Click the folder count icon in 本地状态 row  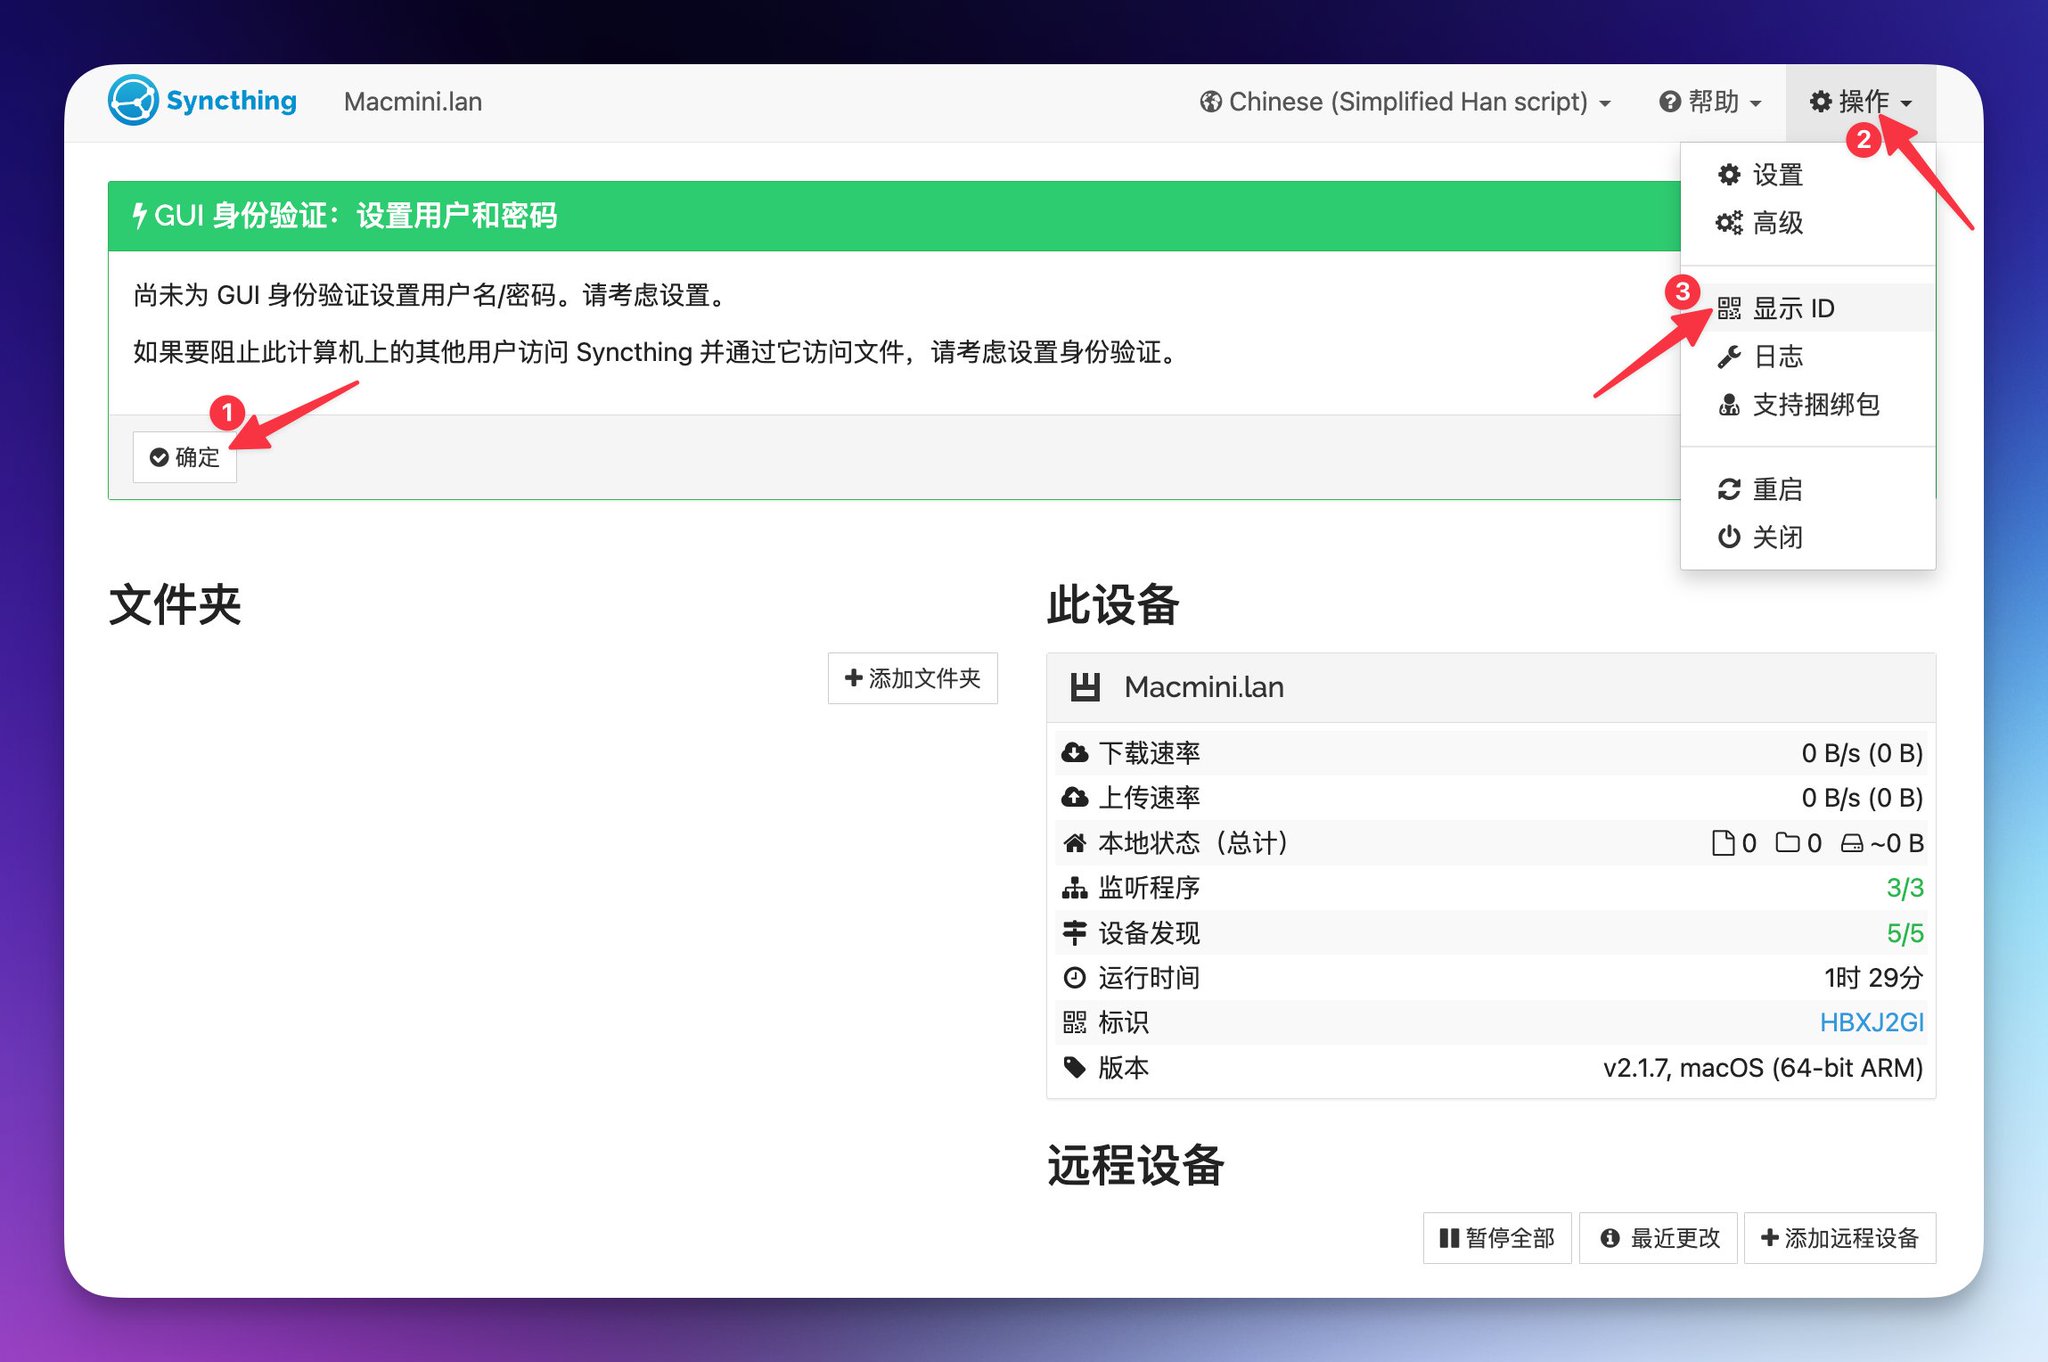click(1787, 843)
